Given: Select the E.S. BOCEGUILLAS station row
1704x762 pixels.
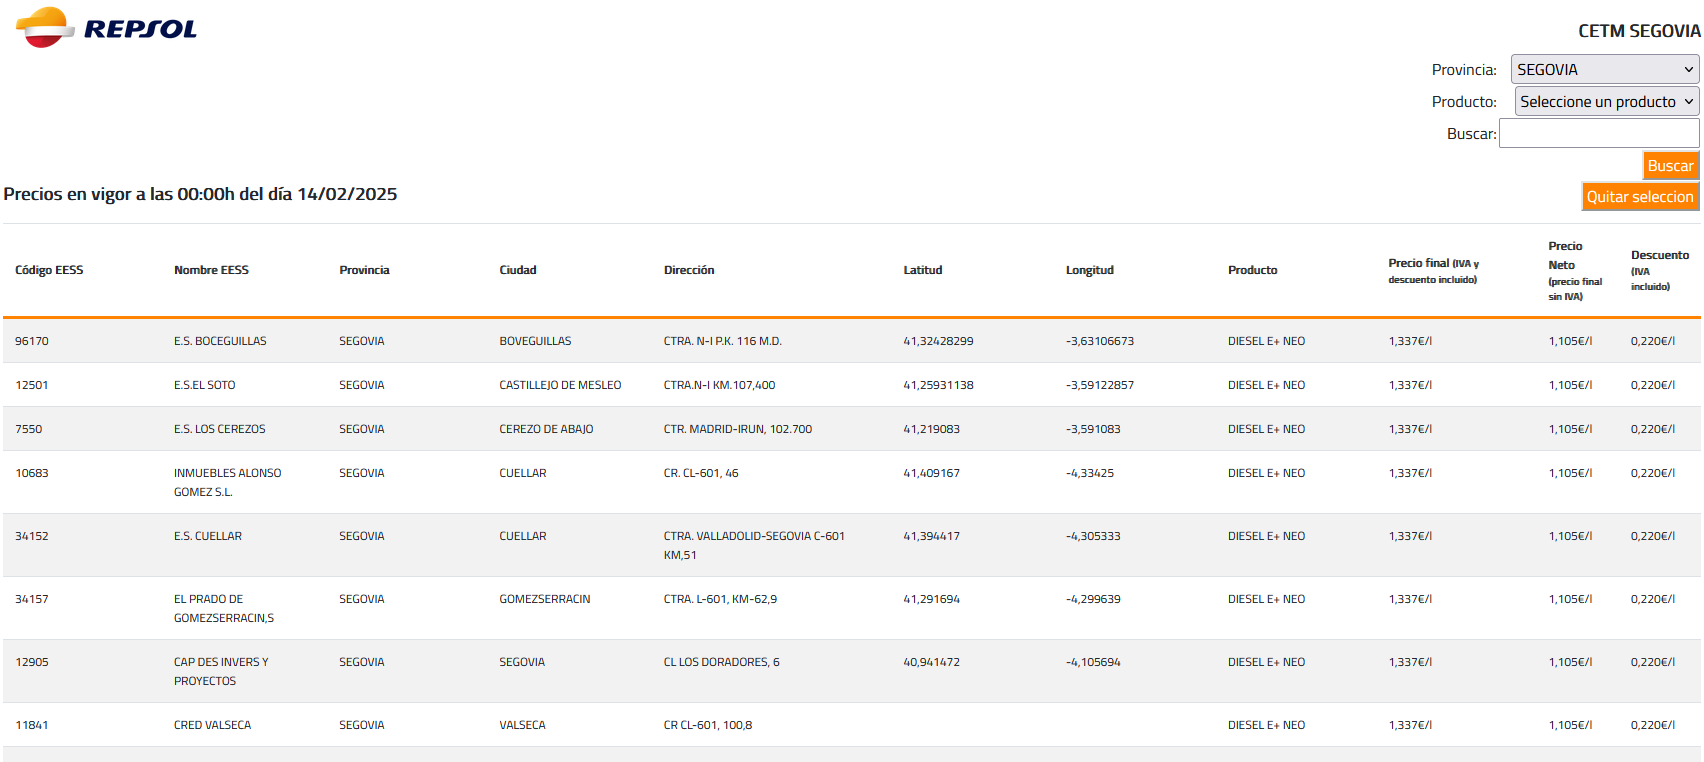Looking at the screenshot, I should click(x=220, y=341).
